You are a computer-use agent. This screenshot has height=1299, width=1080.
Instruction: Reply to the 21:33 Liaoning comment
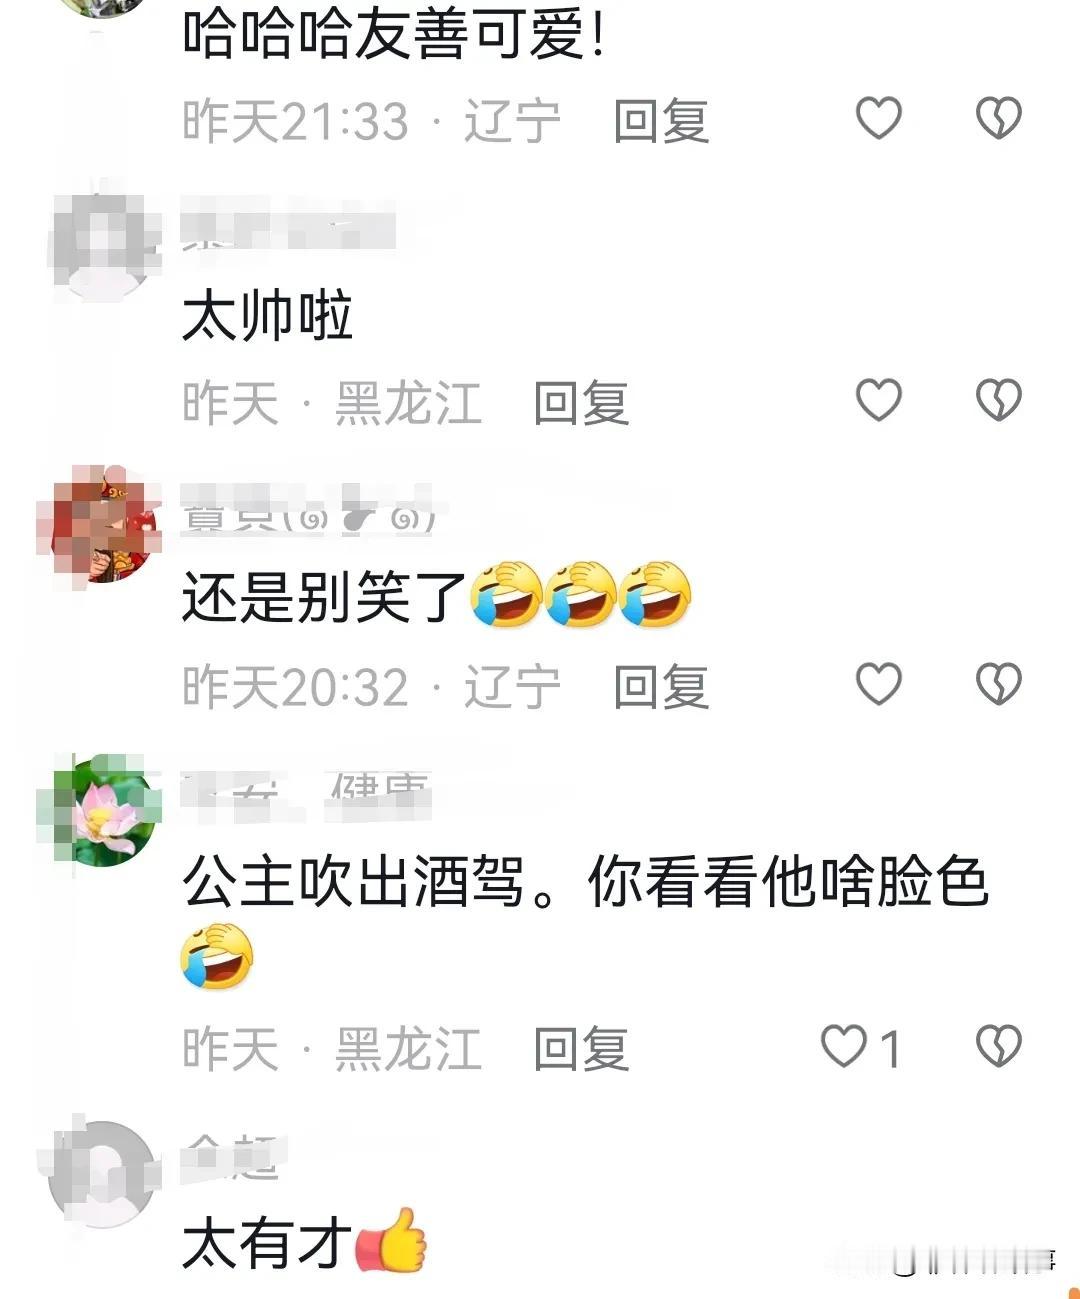661,121
